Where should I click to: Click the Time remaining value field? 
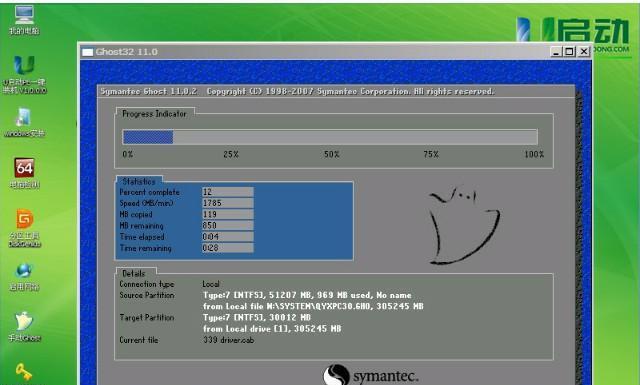(228, 248)
